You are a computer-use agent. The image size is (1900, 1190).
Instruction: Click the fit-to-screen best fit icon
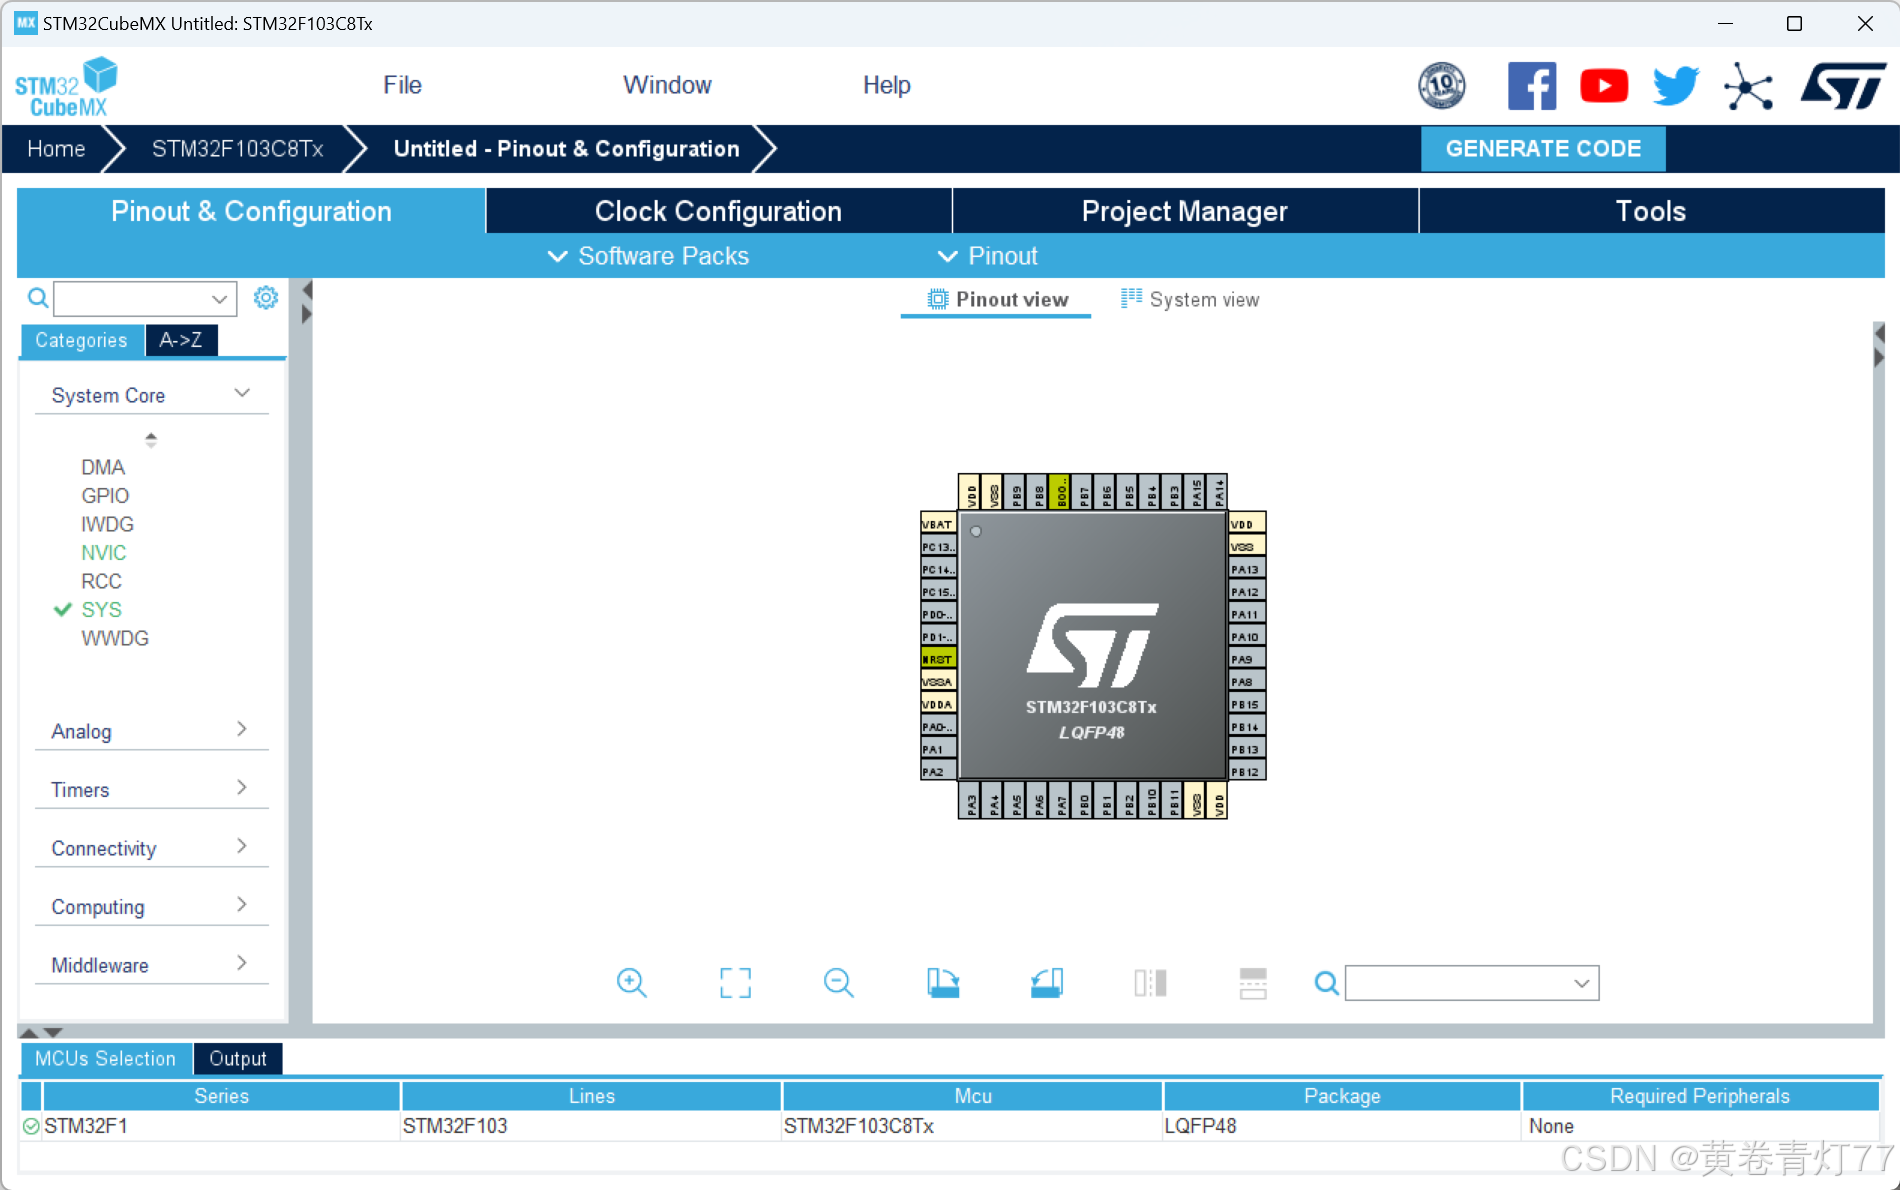point(735,983)
